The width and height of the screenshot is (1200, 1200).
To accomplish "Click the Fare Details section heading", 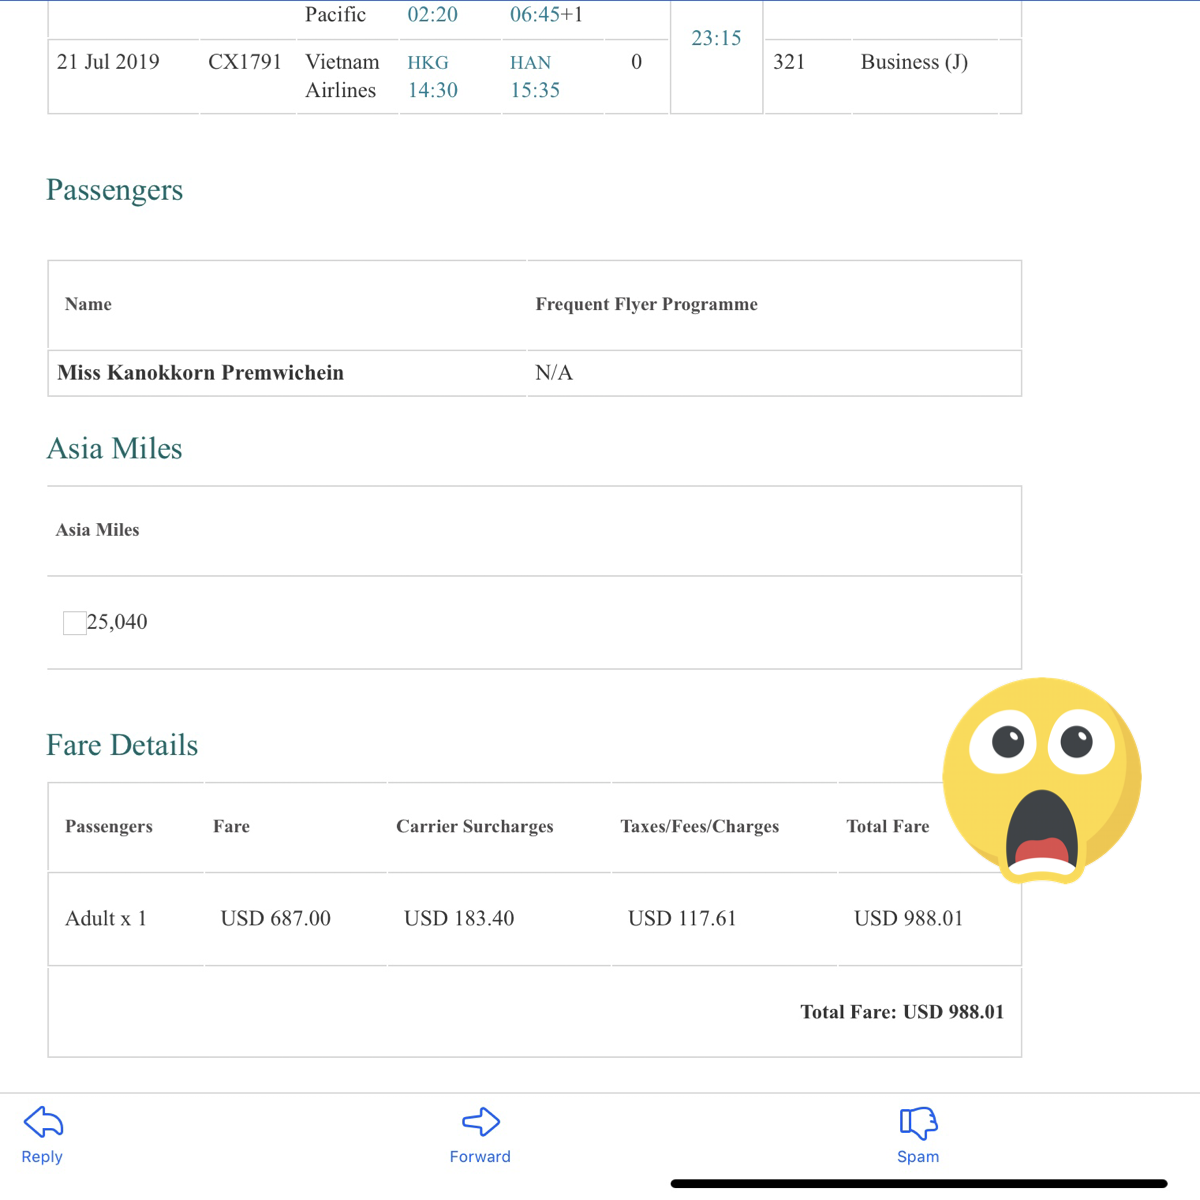I will pos(122,745).
